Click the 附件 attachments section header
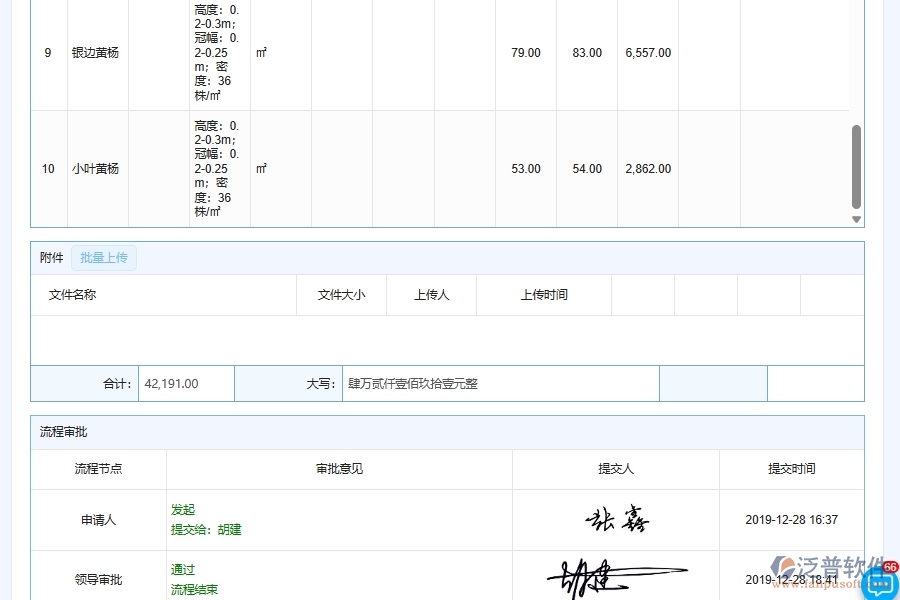Screen dimensions: 900x600 pos(51,257)
